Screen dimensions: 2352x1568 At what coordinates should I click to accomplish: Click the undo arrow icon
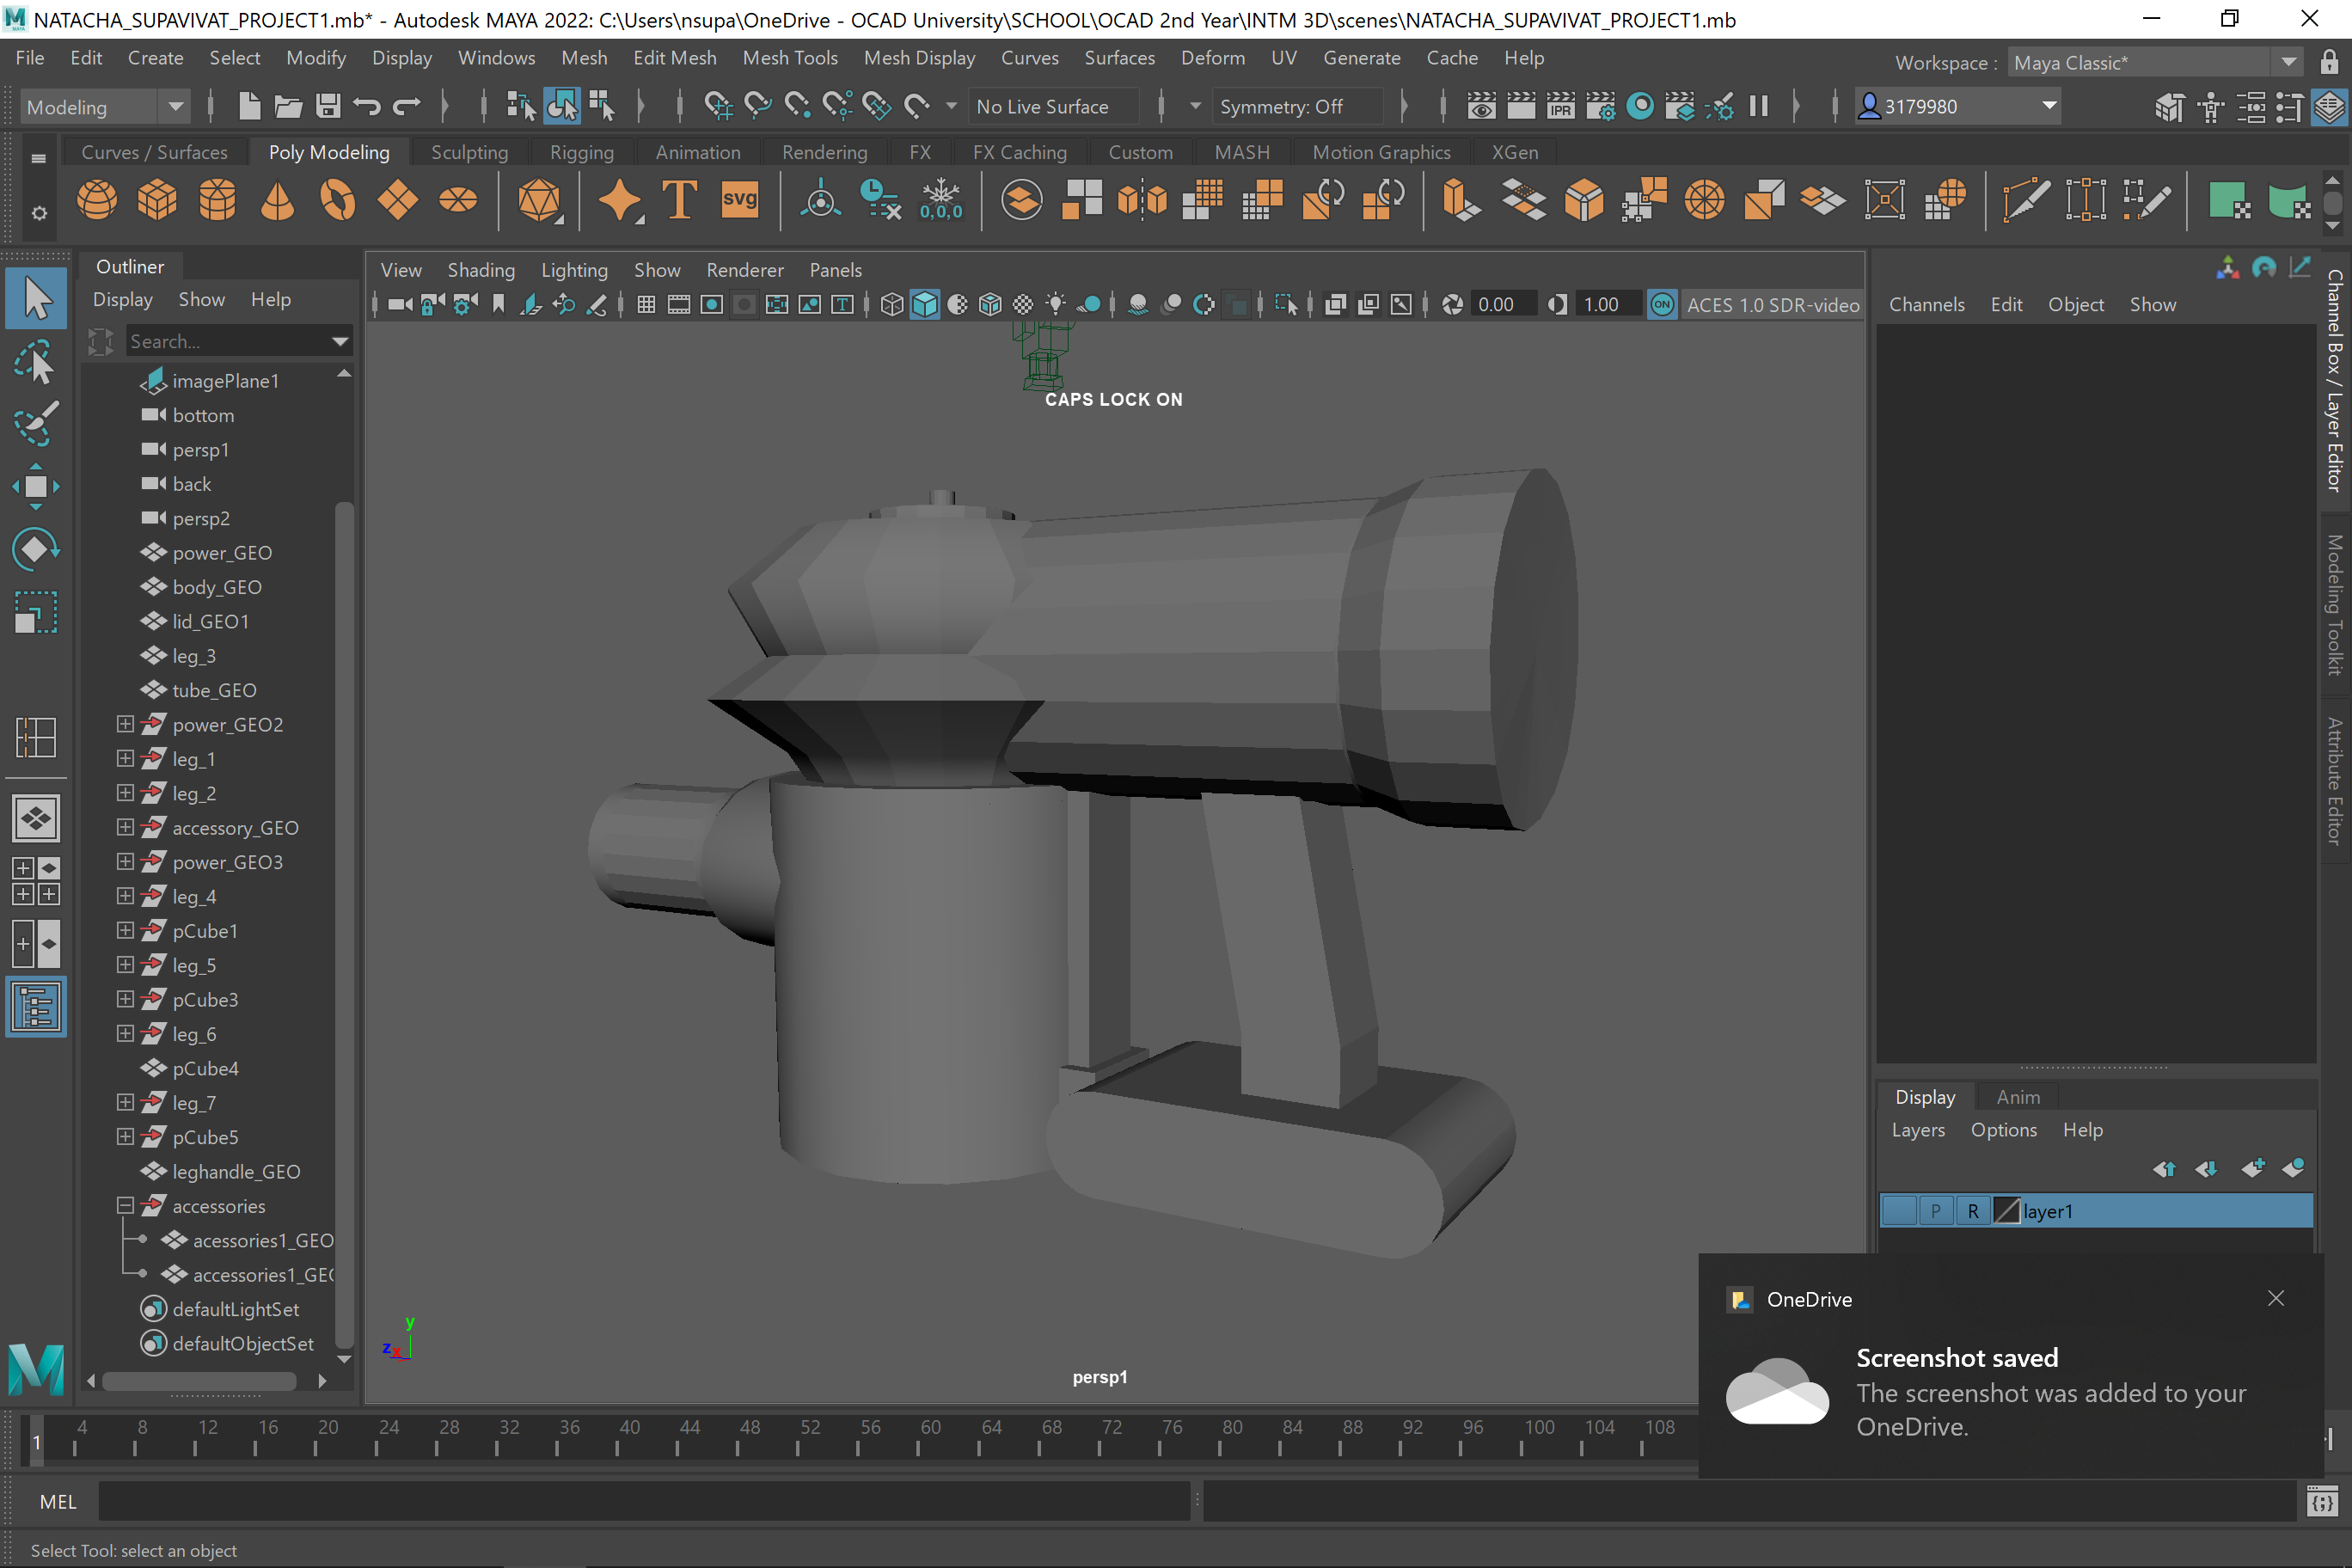click(367, 106)
